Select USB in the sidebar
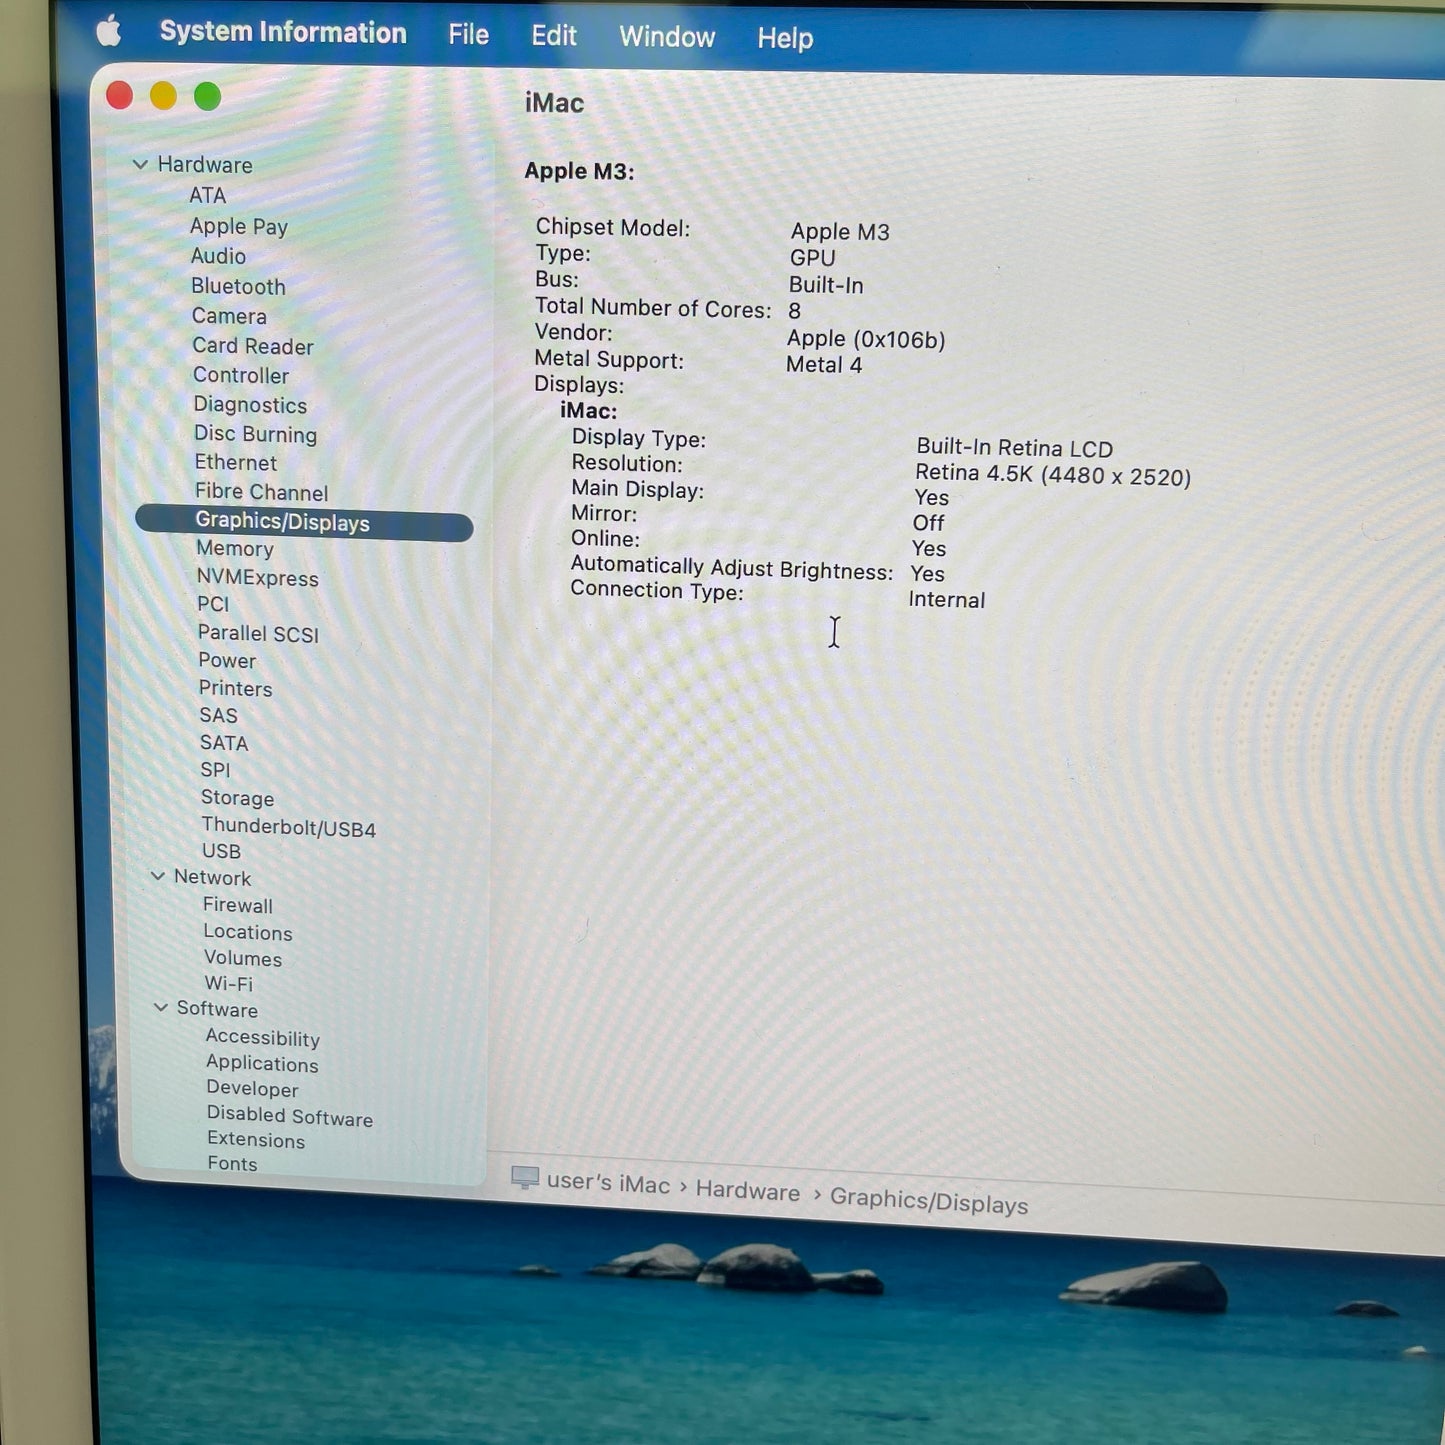 tap(221, 851)
